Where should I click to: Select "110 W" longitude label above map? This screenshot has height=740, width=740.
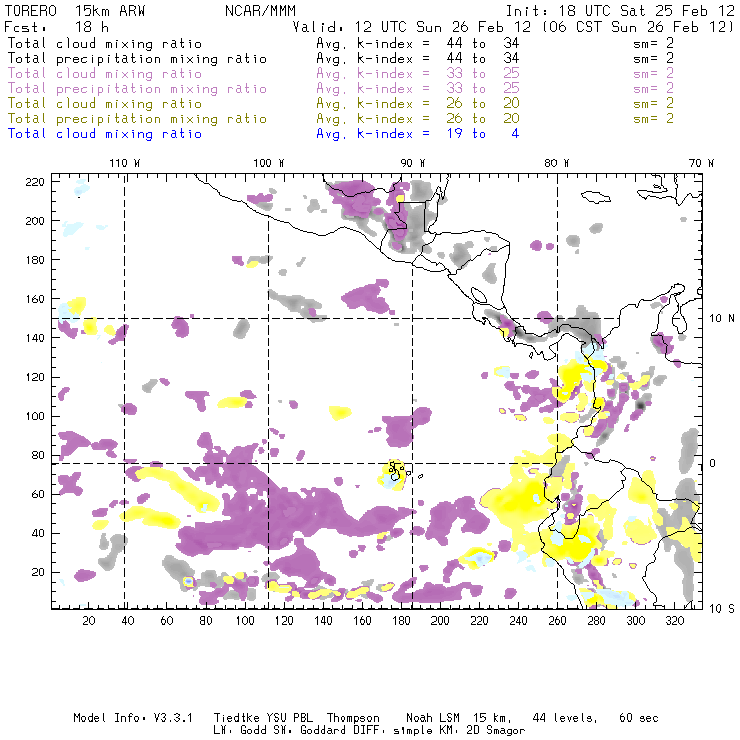pyautogui.click(x=125, y=163)
